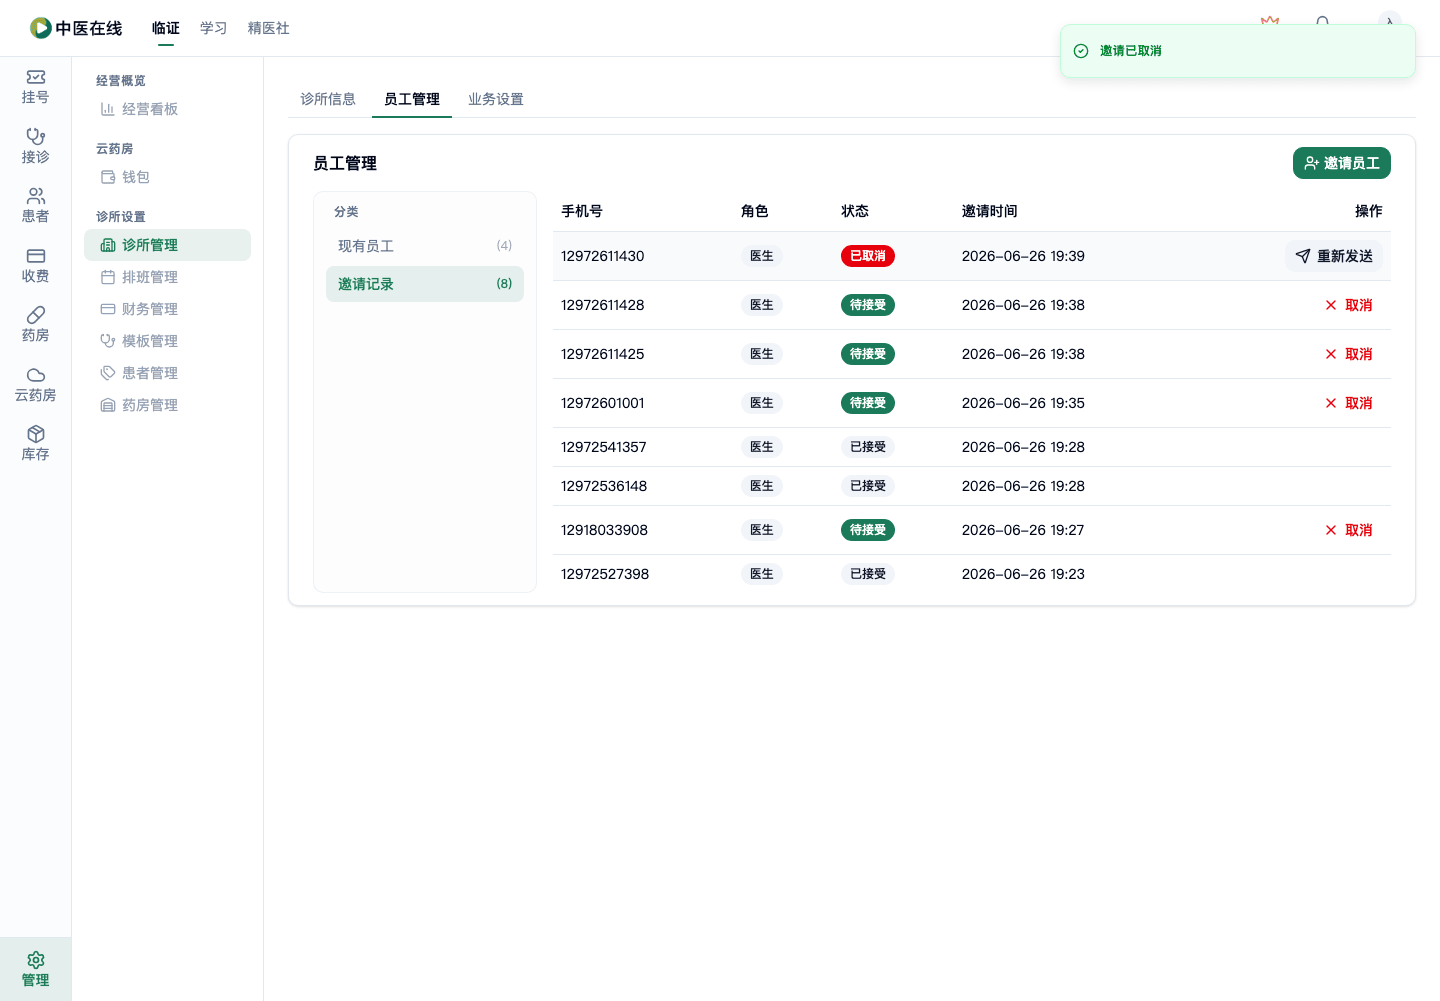This screenshot has height=1001, width=1440.
Task: Click X cancel icon for 12972611425
Action: tap(1331, 354)
